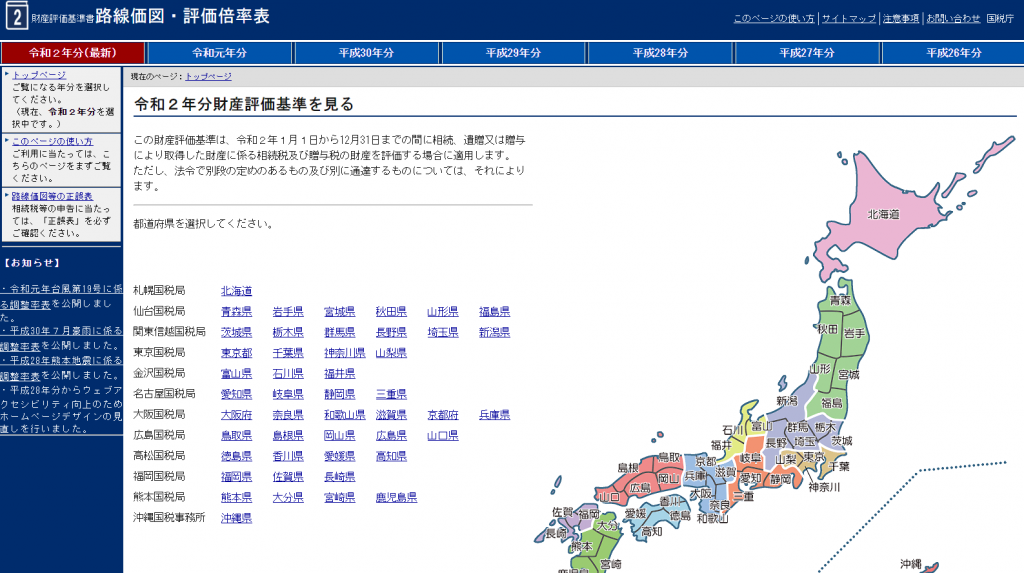The height and width of the screenshot is (573, 1024).
Task: Click 島根 region on the map
Action: (x=628, y=468)
